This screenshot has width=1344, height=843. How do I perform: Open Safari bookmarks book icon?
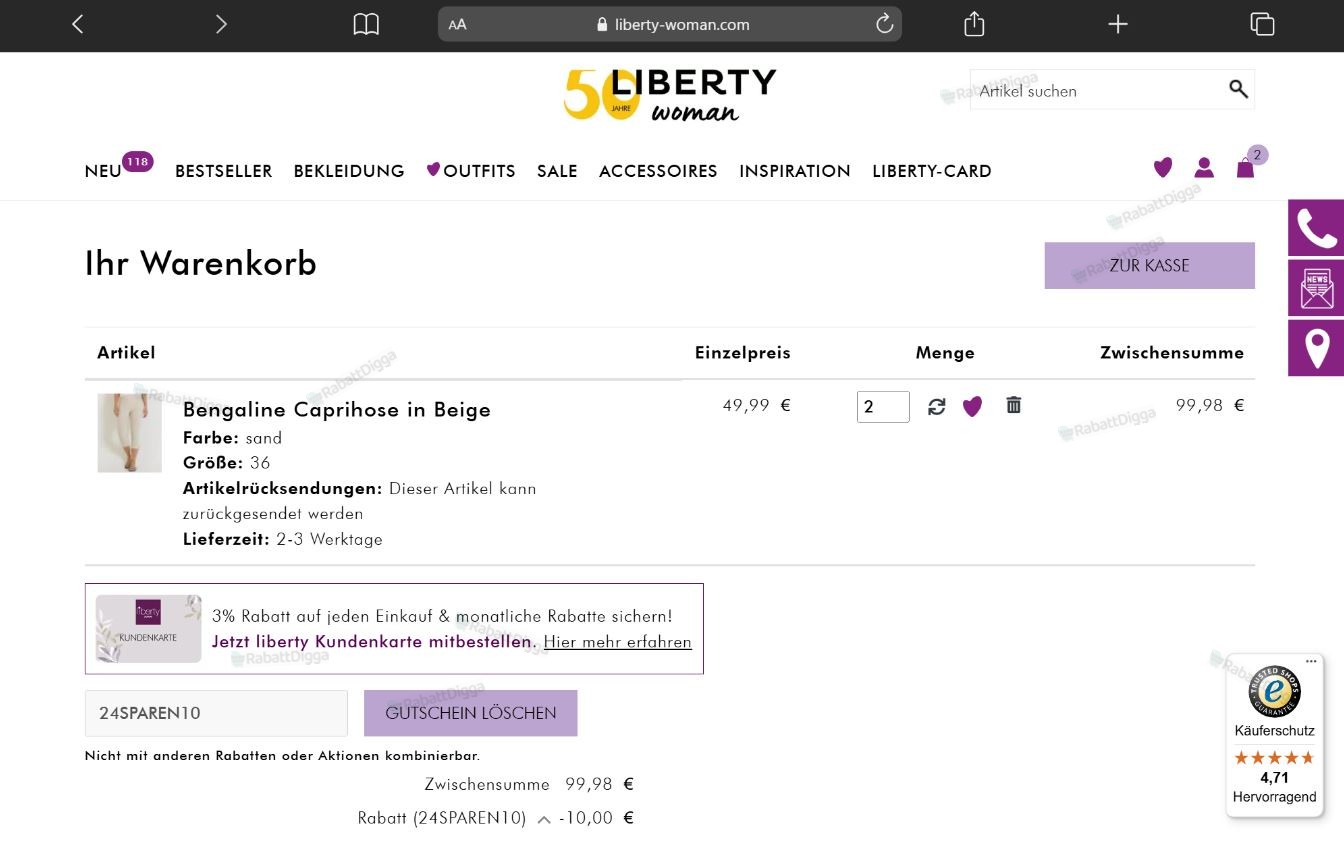(x=366, y=24)
